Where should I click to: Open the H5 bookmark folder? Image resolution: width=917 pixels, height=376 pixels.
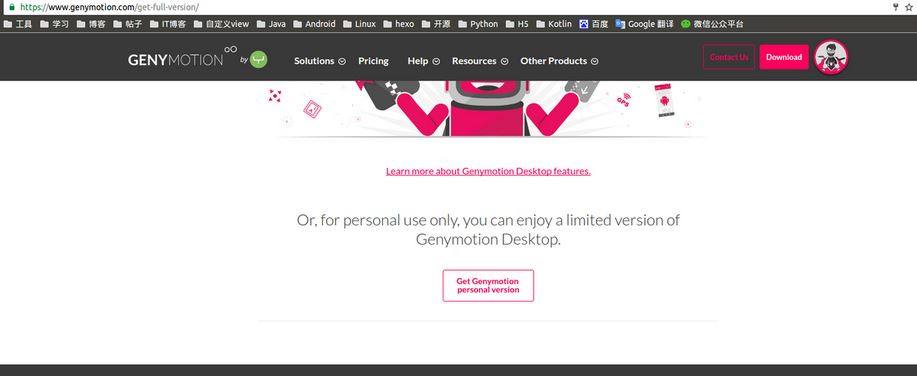click(517, 24)
